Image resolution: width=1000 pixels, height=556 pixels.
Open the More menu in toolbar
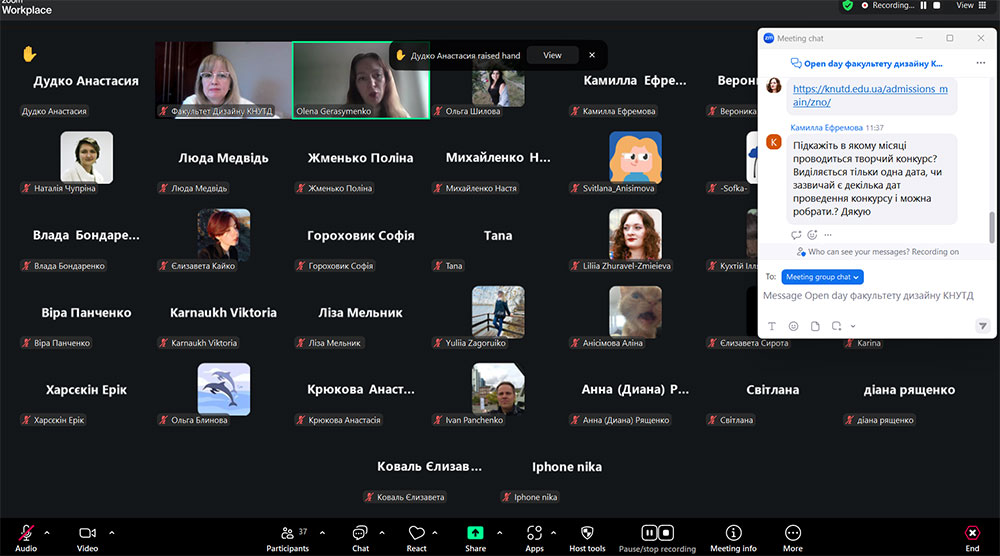pos(793,533)
